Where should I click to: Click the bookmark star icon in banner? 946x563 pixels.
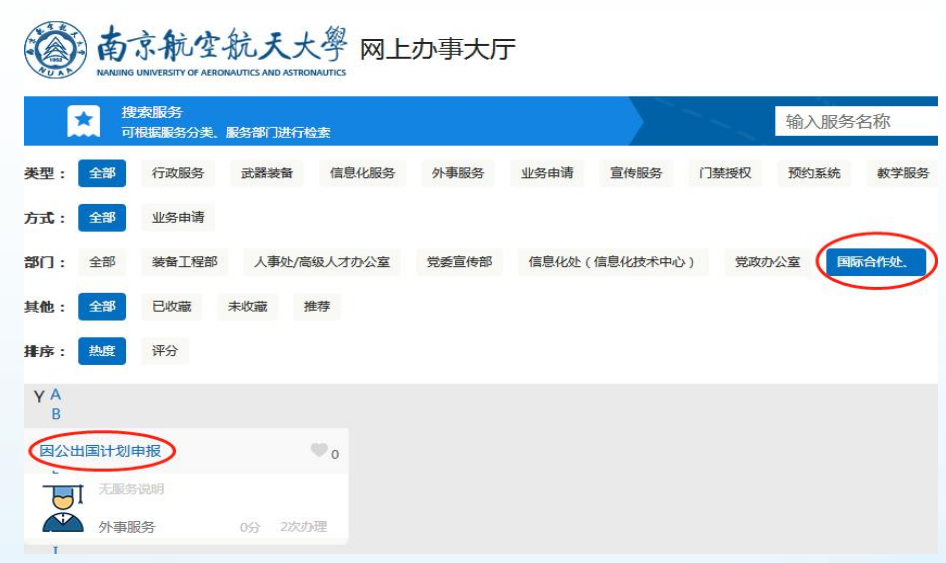(x=83, y=122)
